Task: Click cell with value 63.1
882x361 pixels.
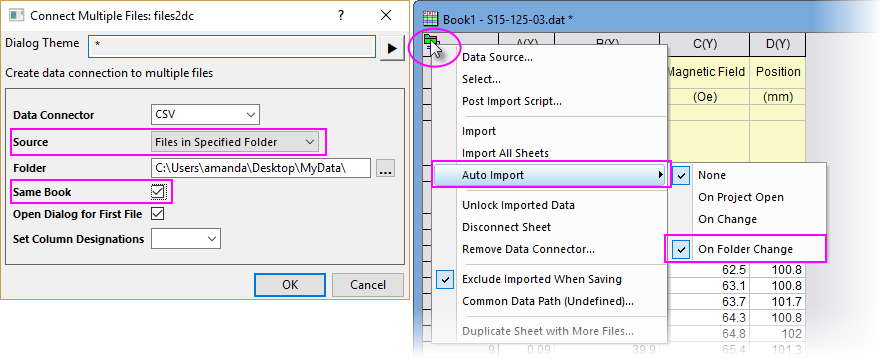Action: [708, 286]
